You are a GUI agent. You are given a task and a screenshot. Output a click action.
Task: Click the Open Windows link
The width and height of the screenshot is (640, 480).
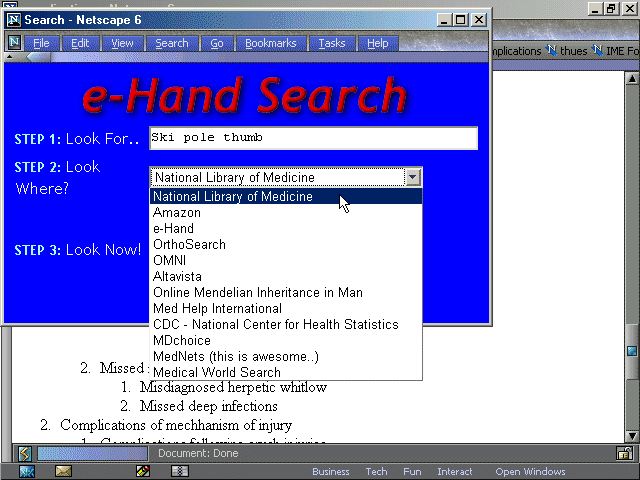pyautogui.click(x=530, y=472)
